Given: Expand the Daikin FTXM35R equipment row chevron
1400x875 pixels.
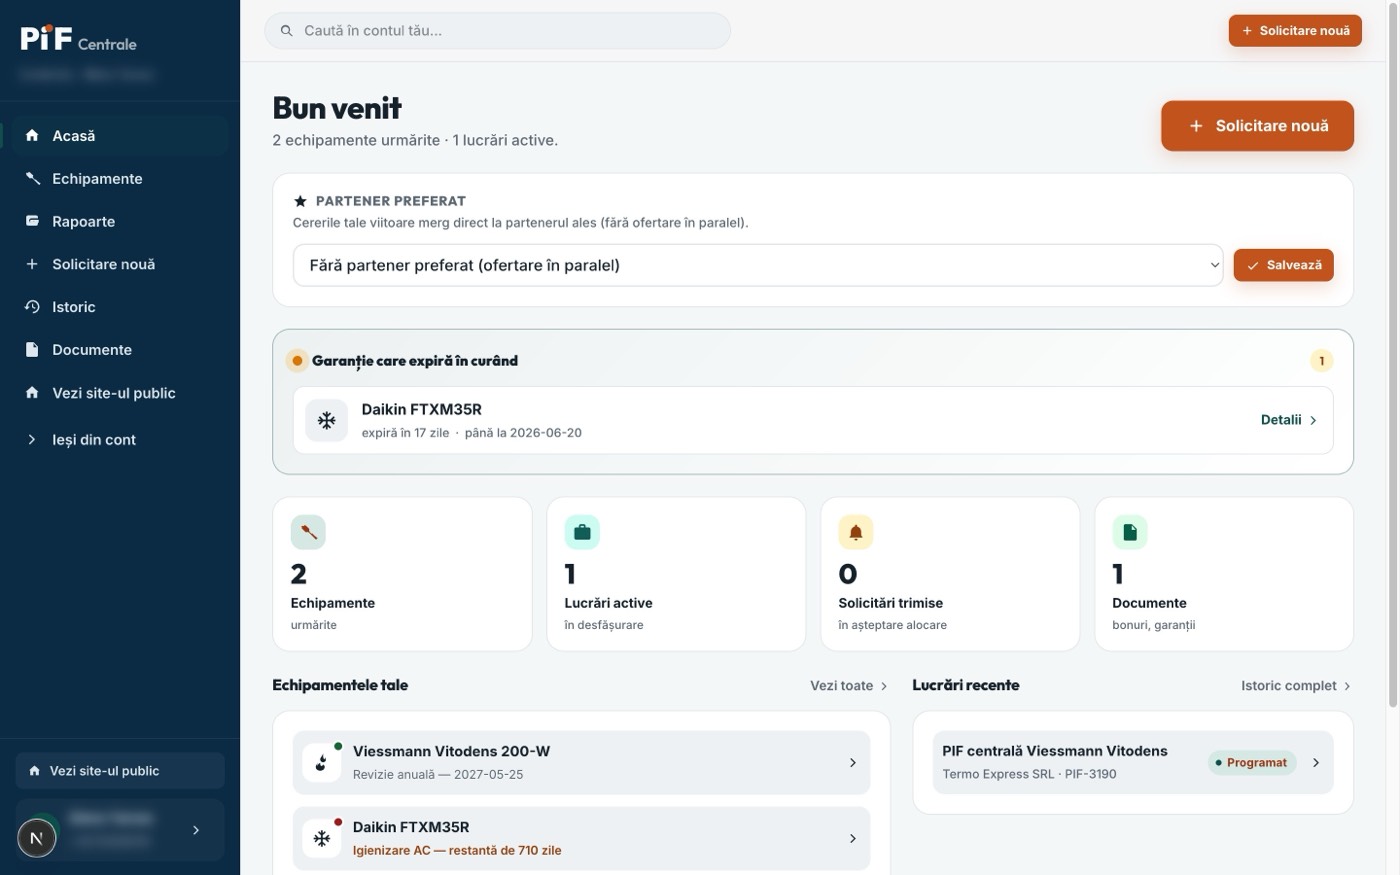Looking at the screenshot, I should point(852,839).
